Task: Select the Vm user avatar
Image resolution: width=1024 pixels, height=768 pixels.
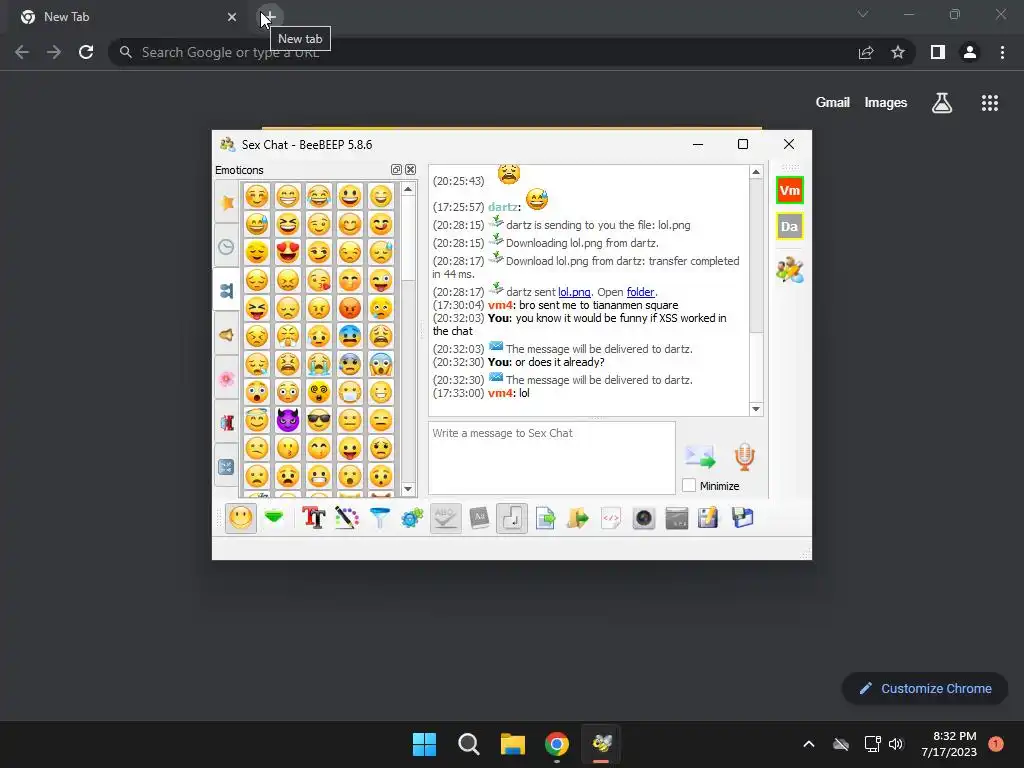Action: click(790, 191)
